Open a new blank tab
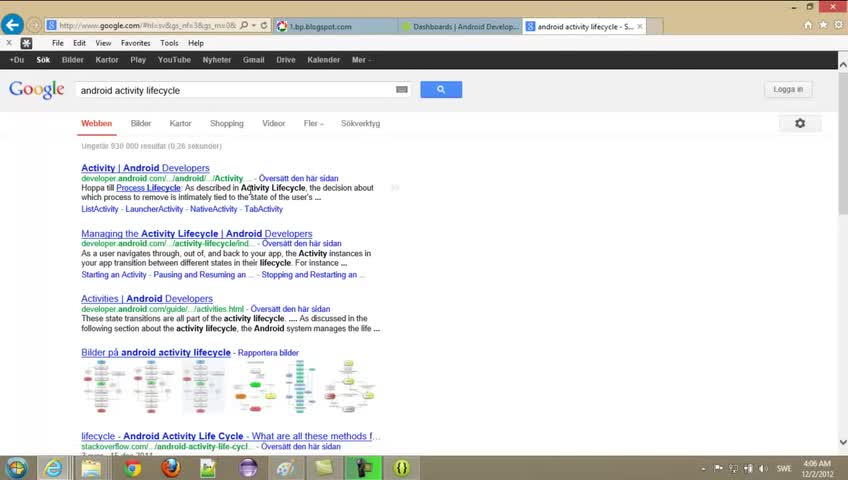This screenshot has height=480, width=848. pyautogui.click(x=654, y=26)
